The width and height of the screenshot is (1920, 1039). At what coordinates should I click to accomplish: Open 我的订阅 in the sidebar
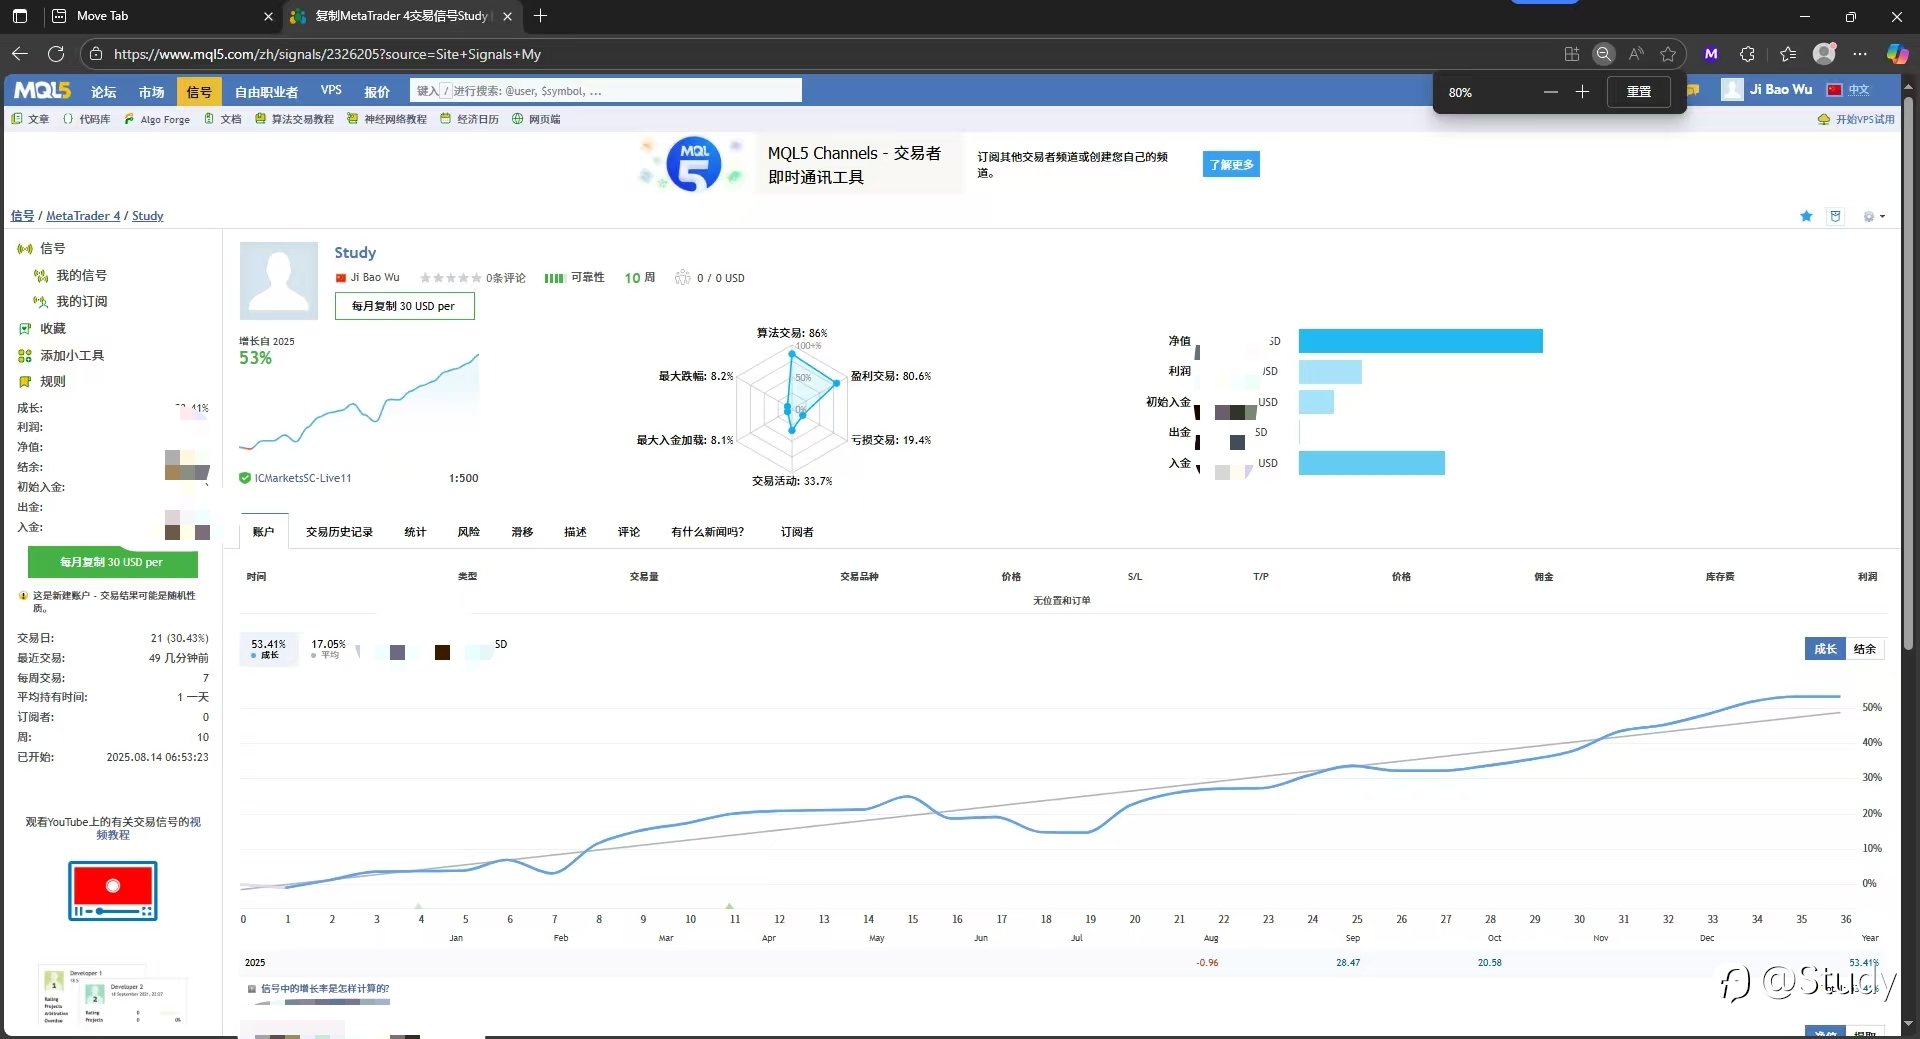point(81,301)
